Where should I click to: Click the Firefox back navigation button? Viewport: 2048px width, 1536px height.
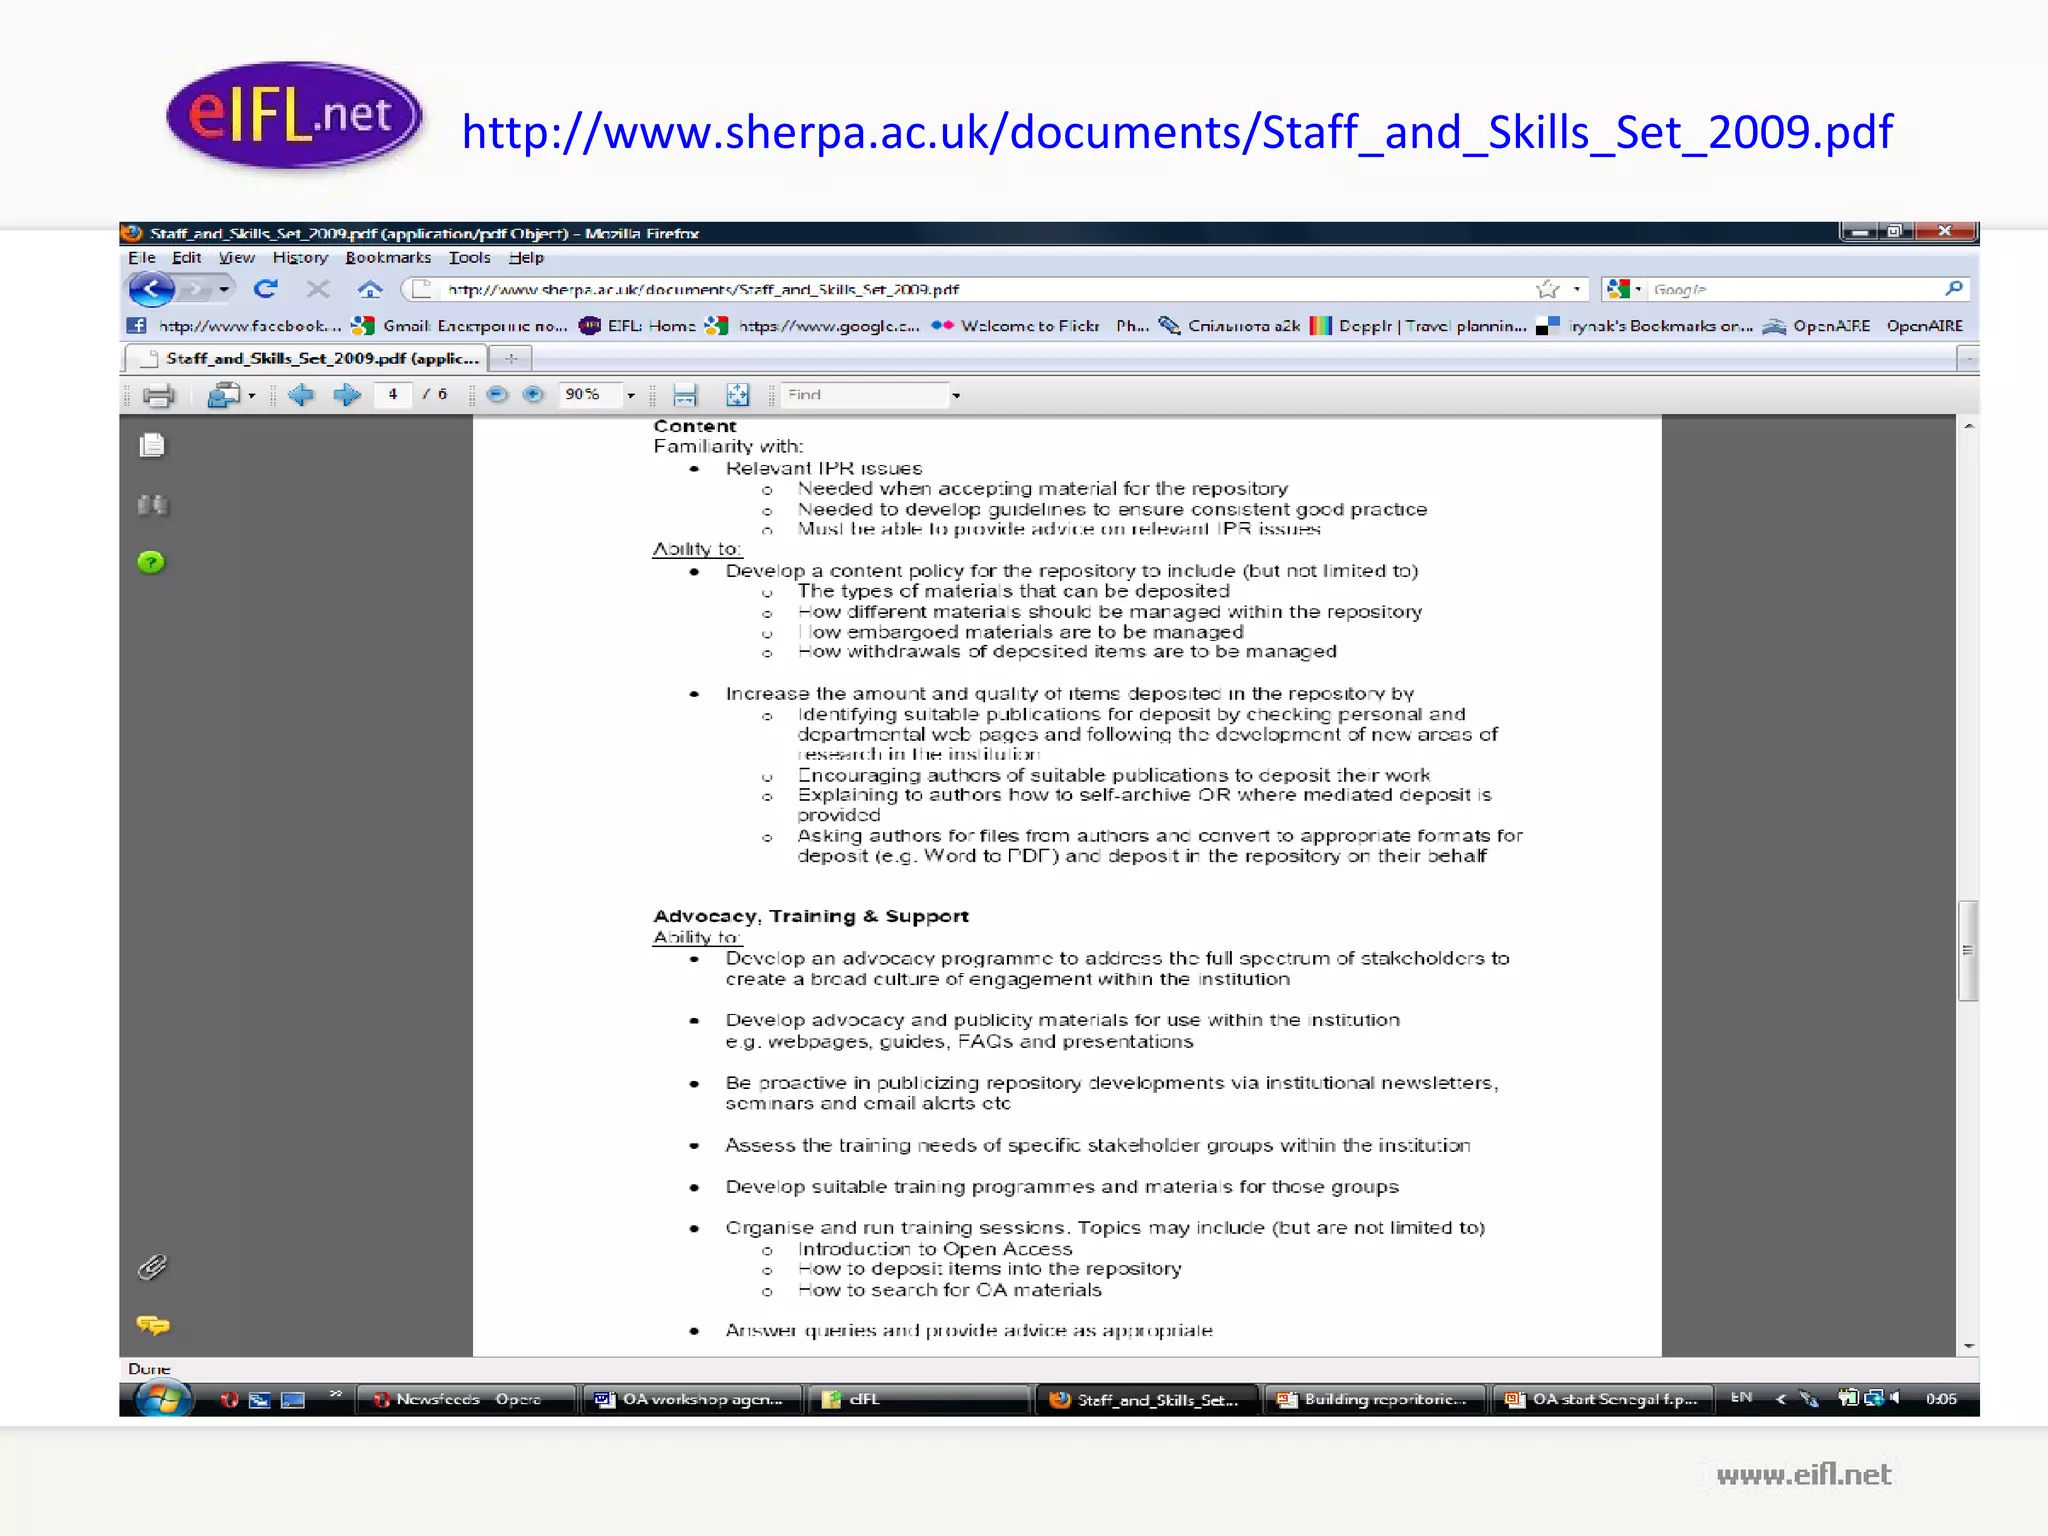point(151,289)
